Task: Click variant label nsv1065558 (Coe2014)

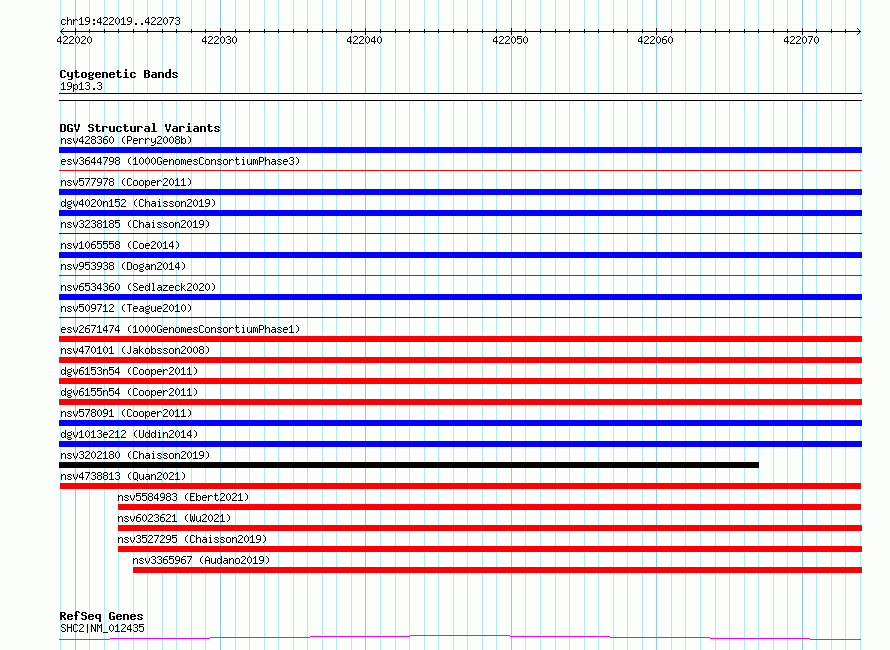Action: click(120, 245)
